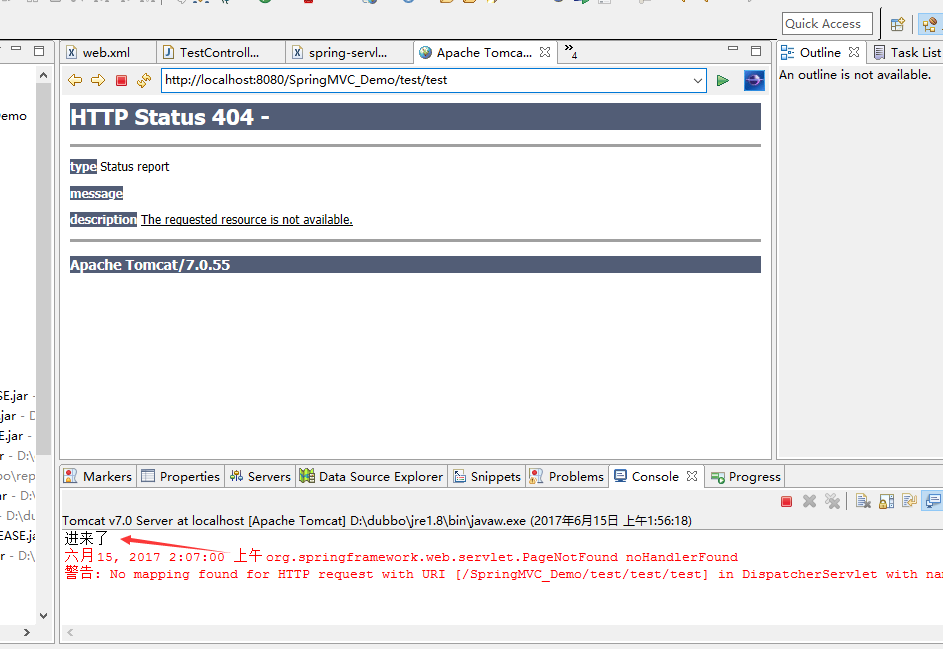Close the Apache Tomcat browser tab
The height and width of the screenshot is (649, 943).
pos(545,52)
